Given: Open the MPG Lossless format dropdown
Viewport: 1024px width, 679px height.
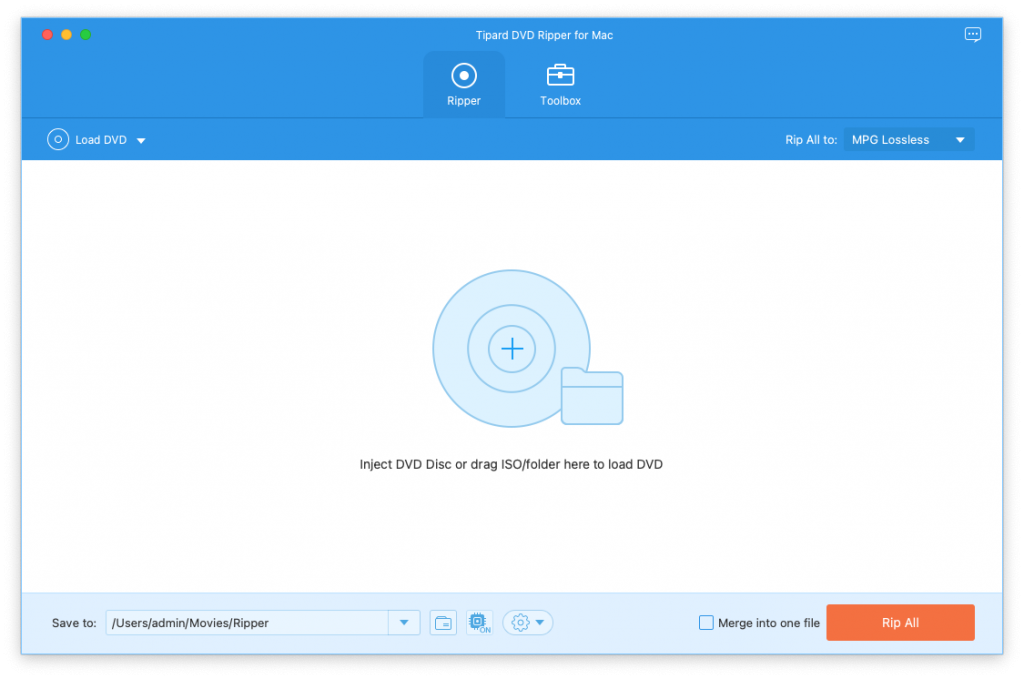Looking at the screenshot, I should [908, 140].
